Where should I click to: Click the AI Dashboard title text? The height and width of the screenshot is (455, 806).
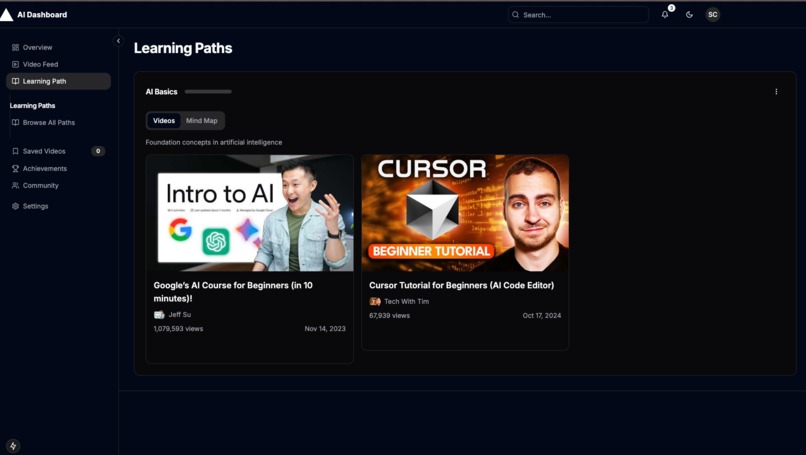coord(42,15)
